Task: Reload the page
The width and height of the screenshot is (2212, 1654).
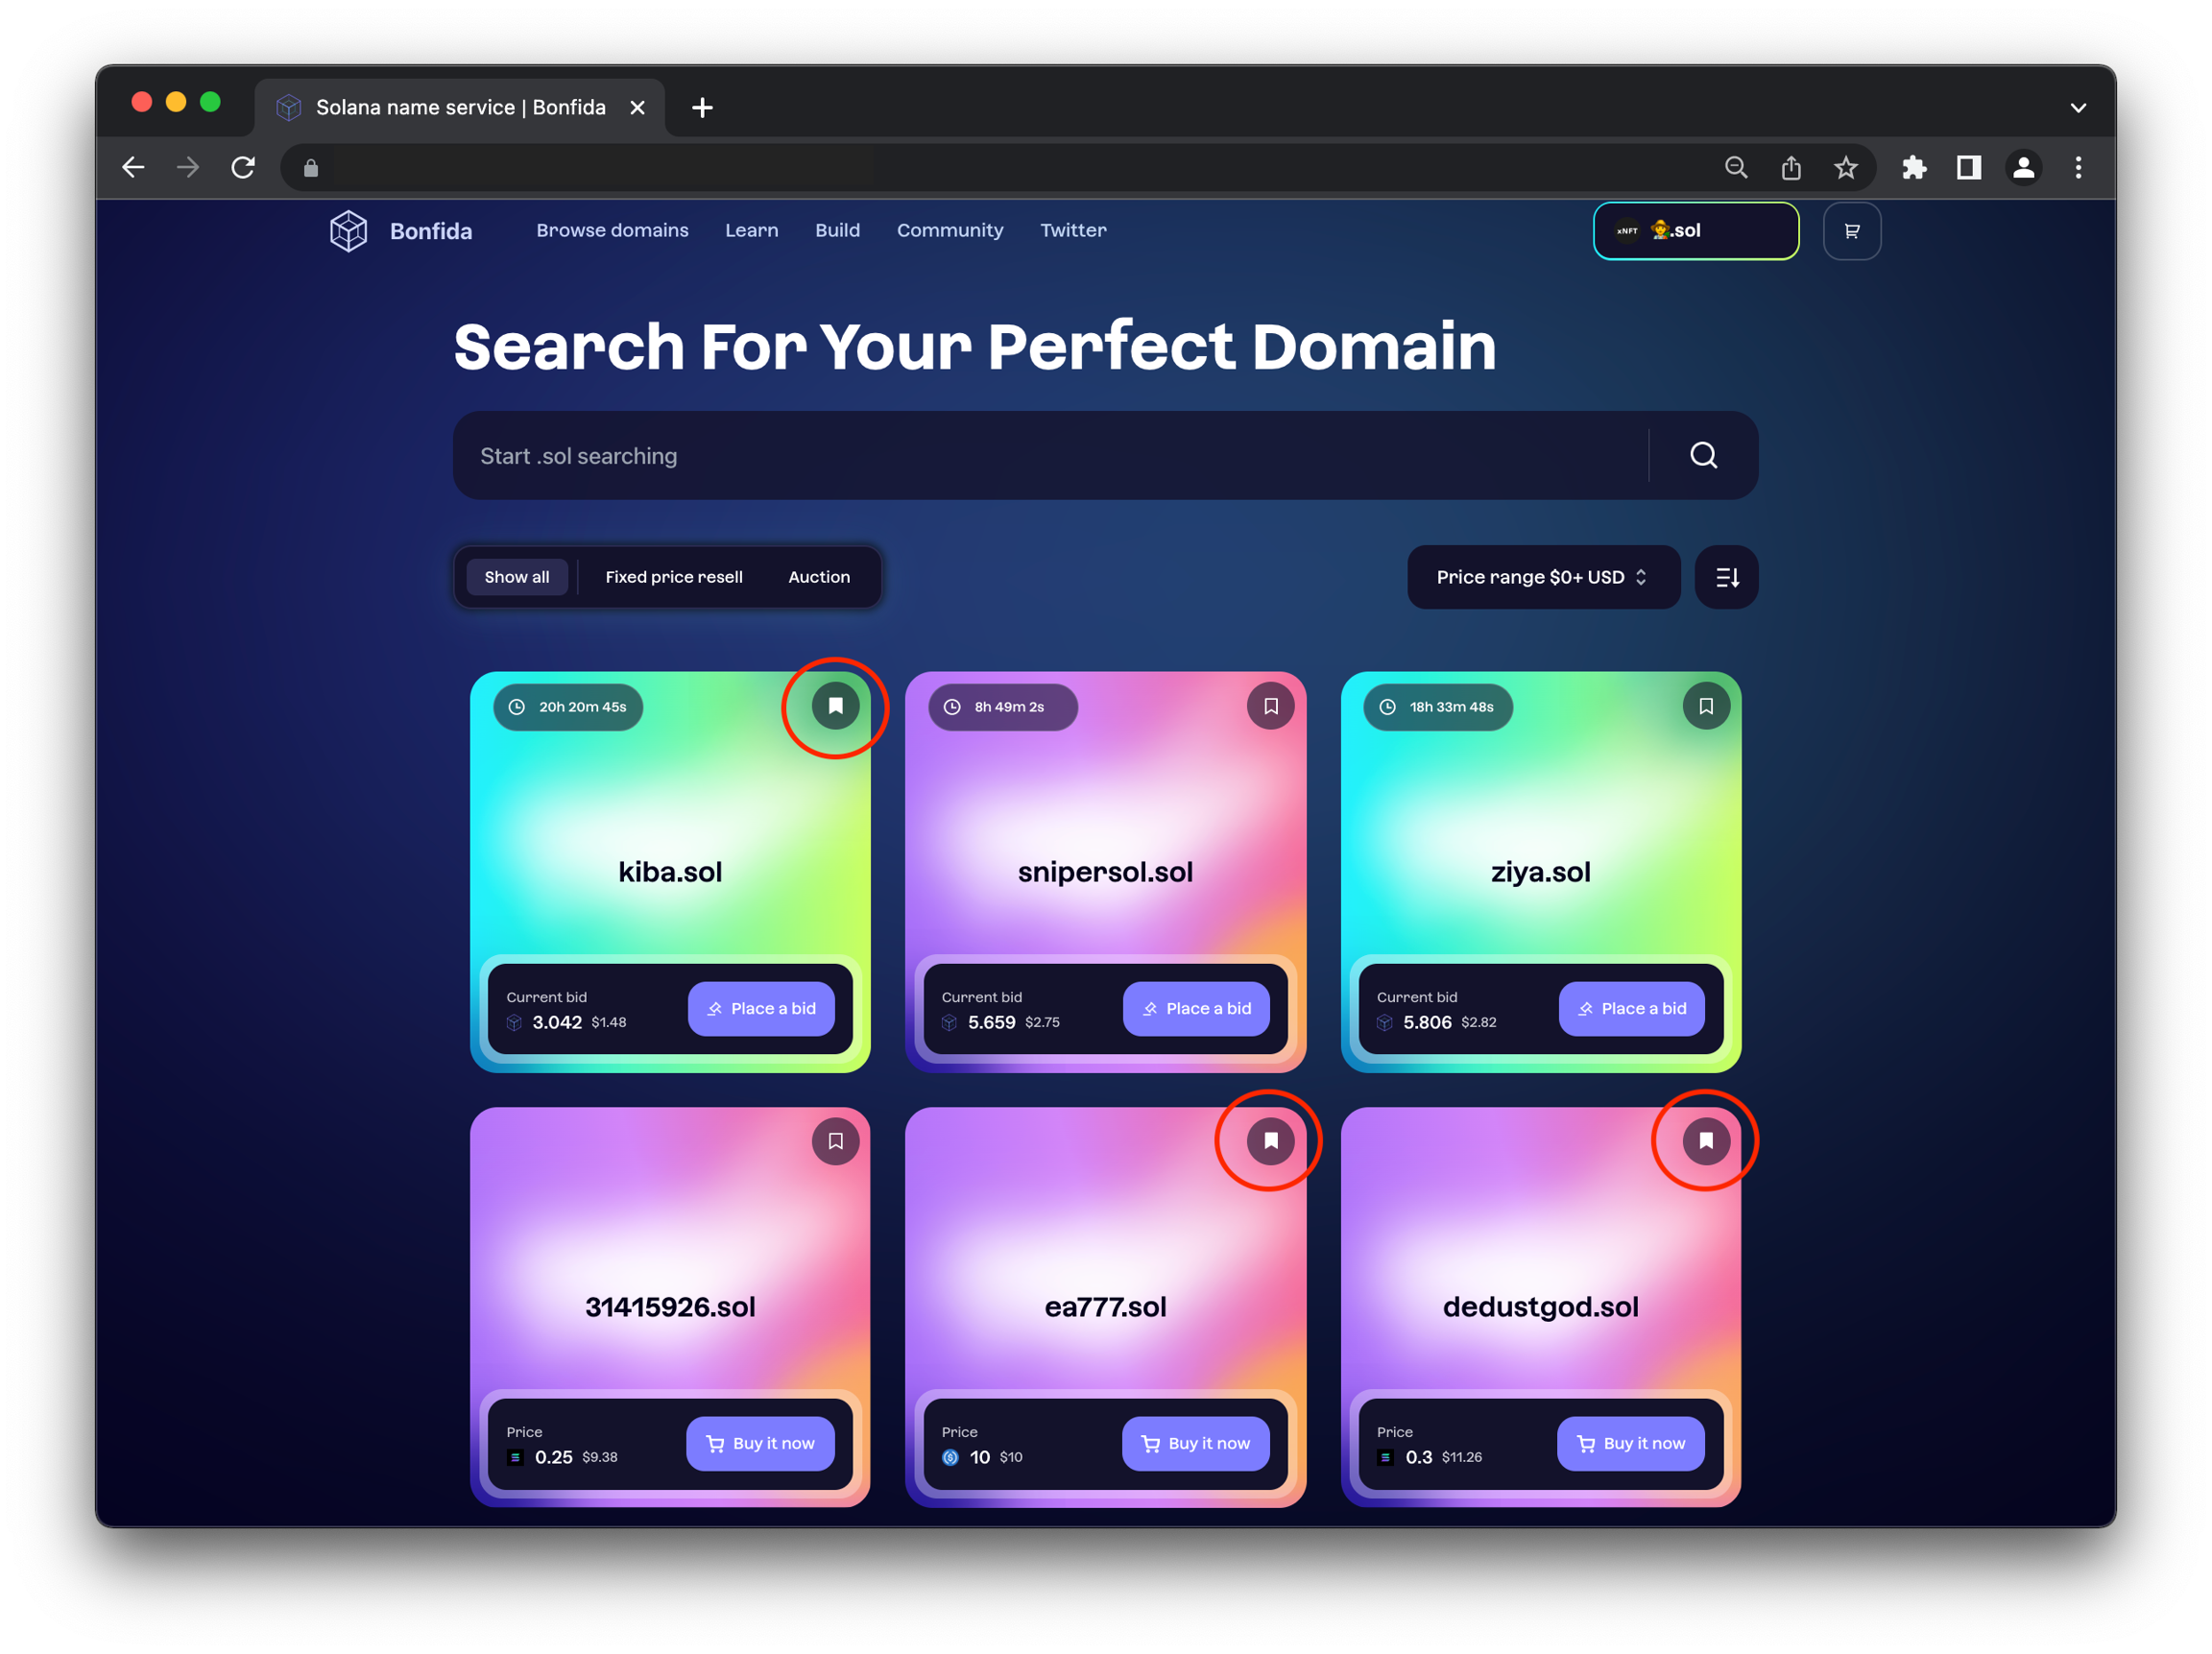Action: pos(243,167)
